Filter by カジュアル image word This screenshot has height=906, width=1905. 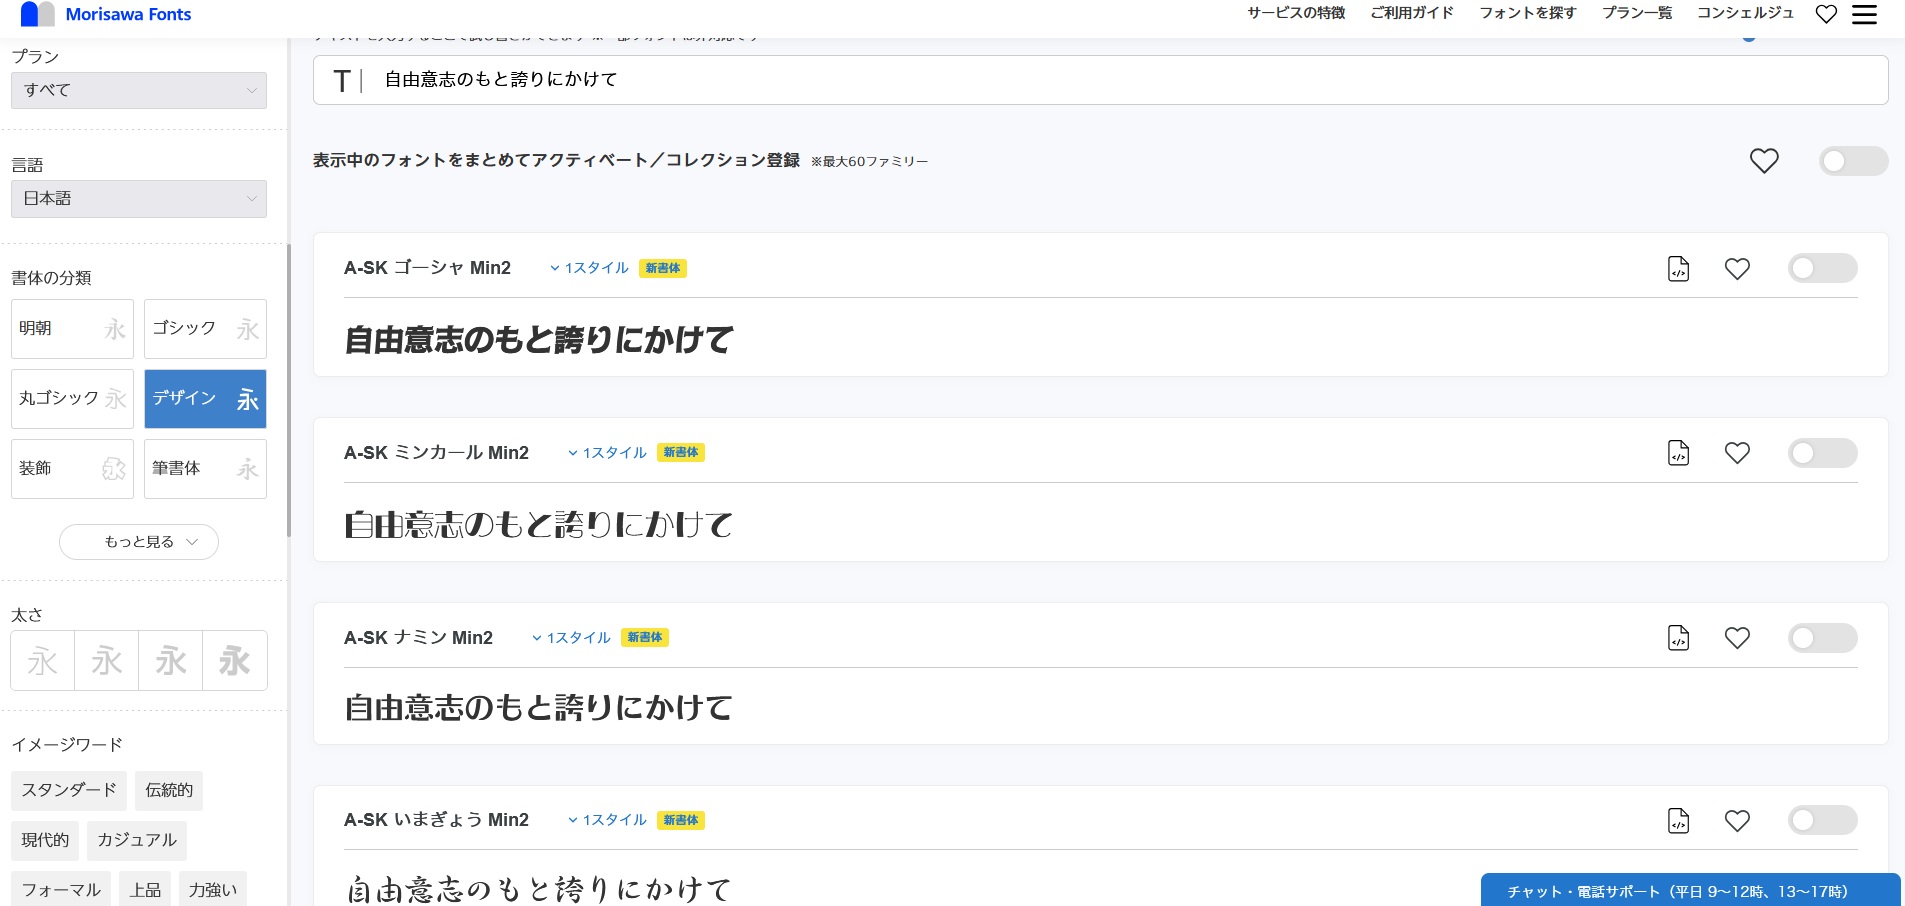pos(137,841)
